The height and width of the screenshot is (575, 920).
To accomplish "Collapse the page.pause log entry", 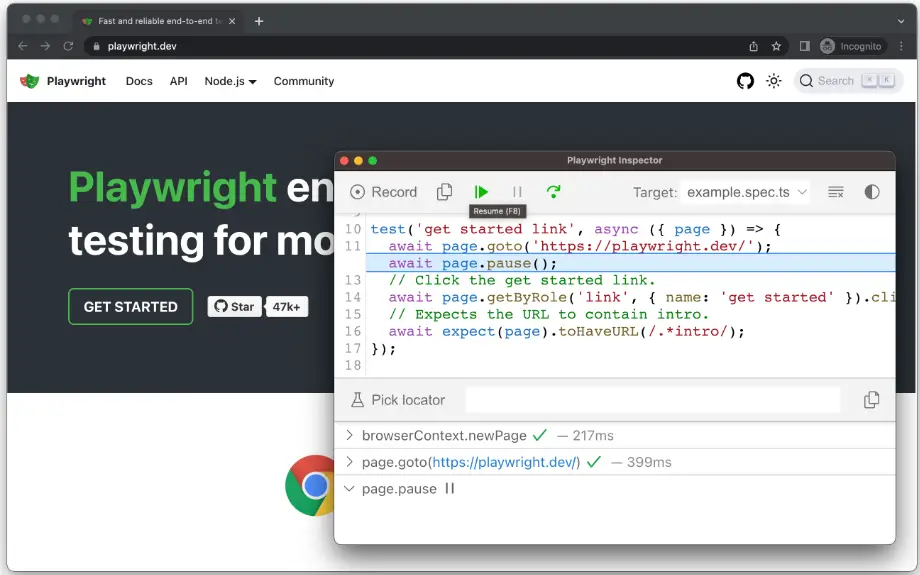I will [349, 489].
